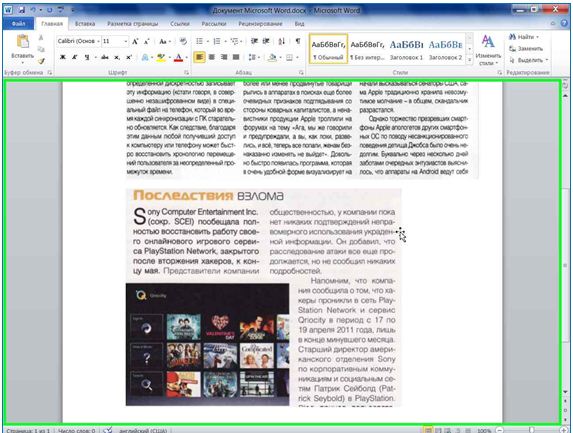This screenshot has width=573, height=433.
Task: Expand the styles gallery More arrow
Action: (x=470, y=60)
